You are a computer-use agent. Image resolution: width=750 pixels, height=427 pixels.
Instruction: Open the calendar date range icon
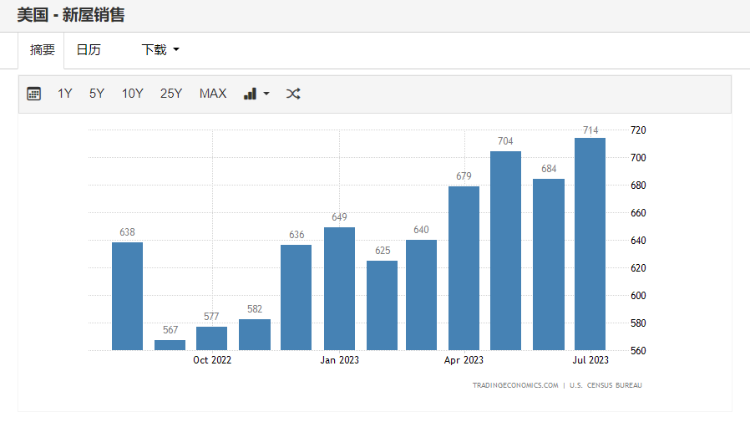tap(33, 94)
